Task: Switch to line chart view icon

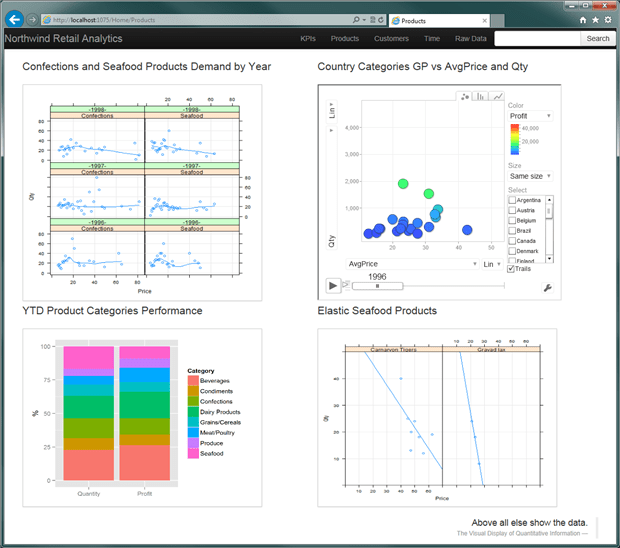Action: pyautogui.click(x=497, y=96)
